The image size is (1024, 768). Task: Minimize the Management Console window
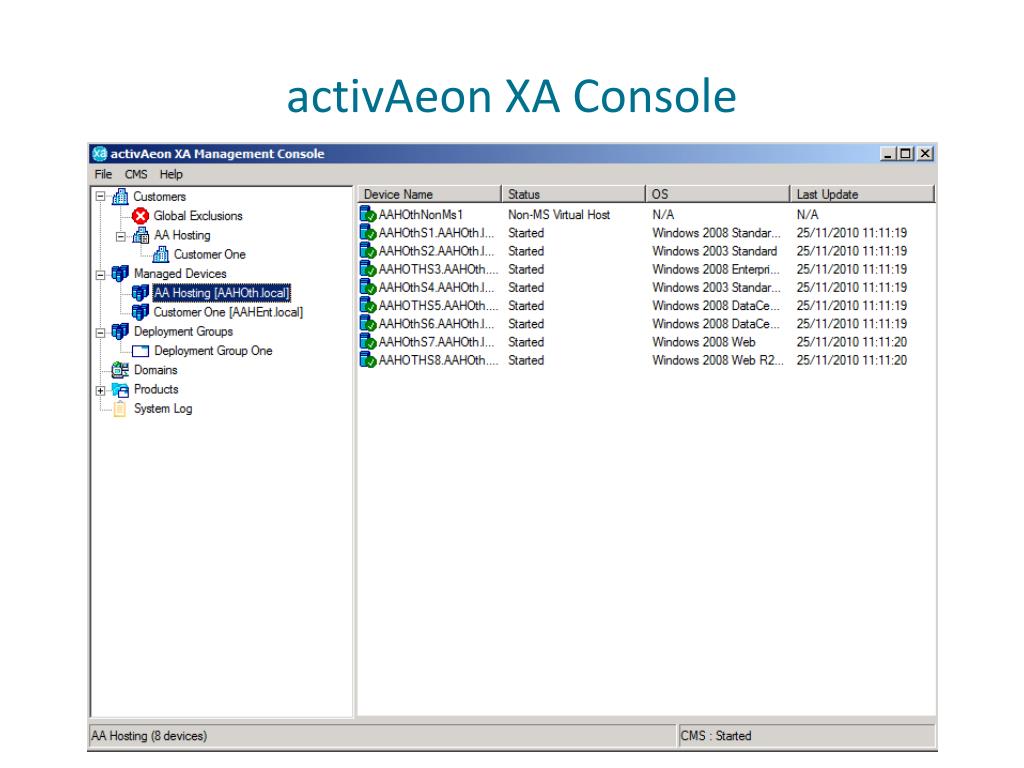[887, 154]
